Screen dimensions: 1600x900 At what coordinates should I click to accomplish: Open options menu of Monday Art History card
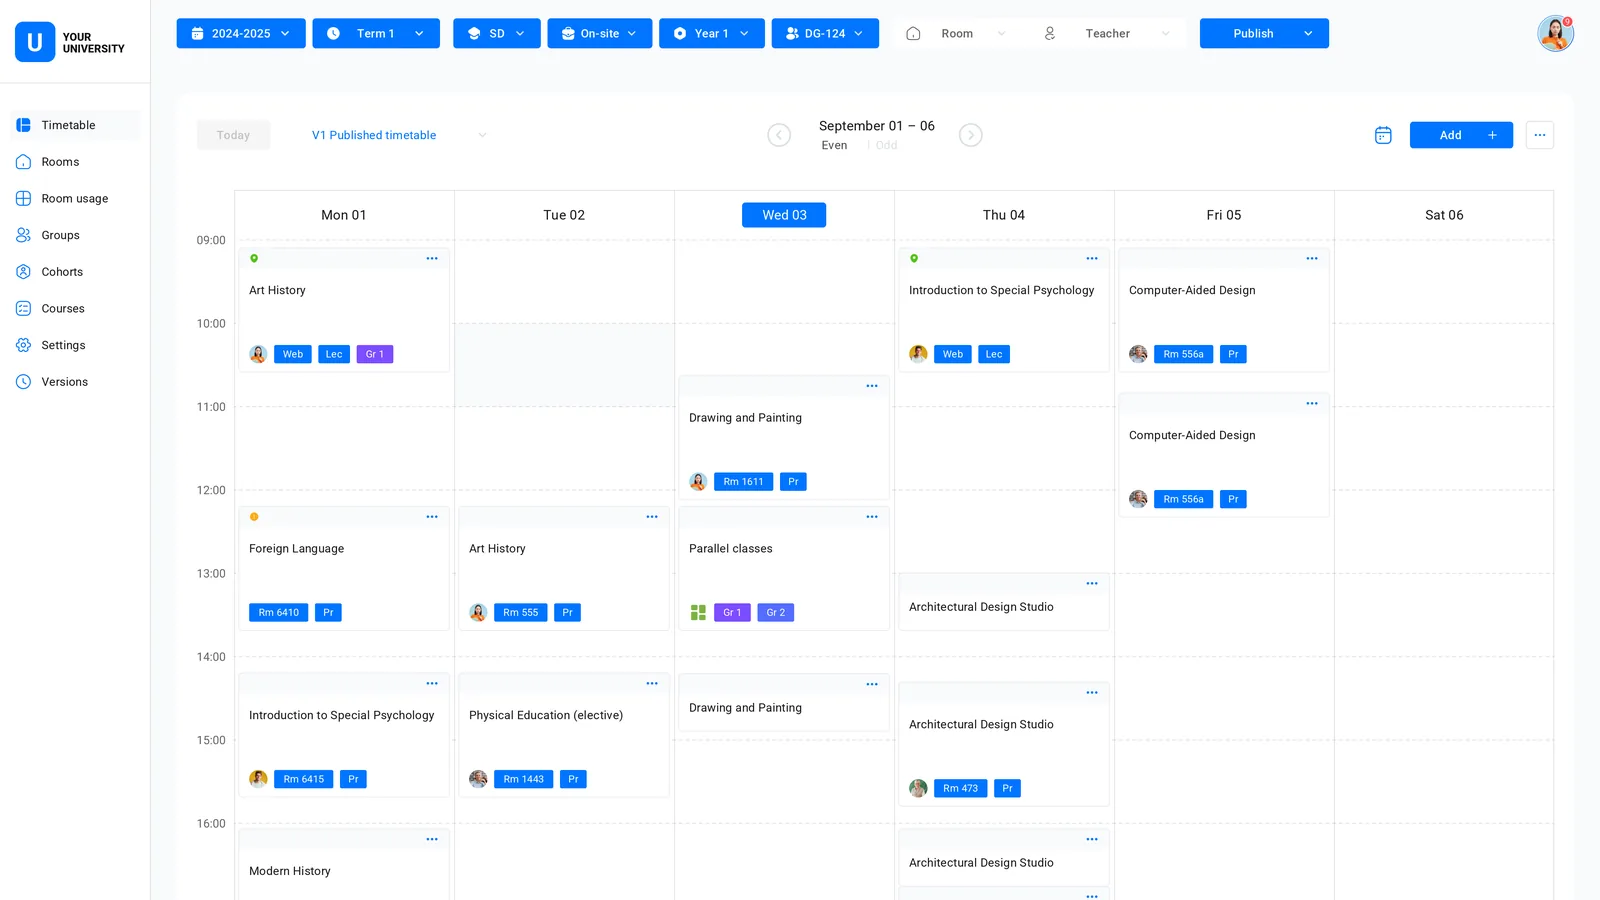432,258
